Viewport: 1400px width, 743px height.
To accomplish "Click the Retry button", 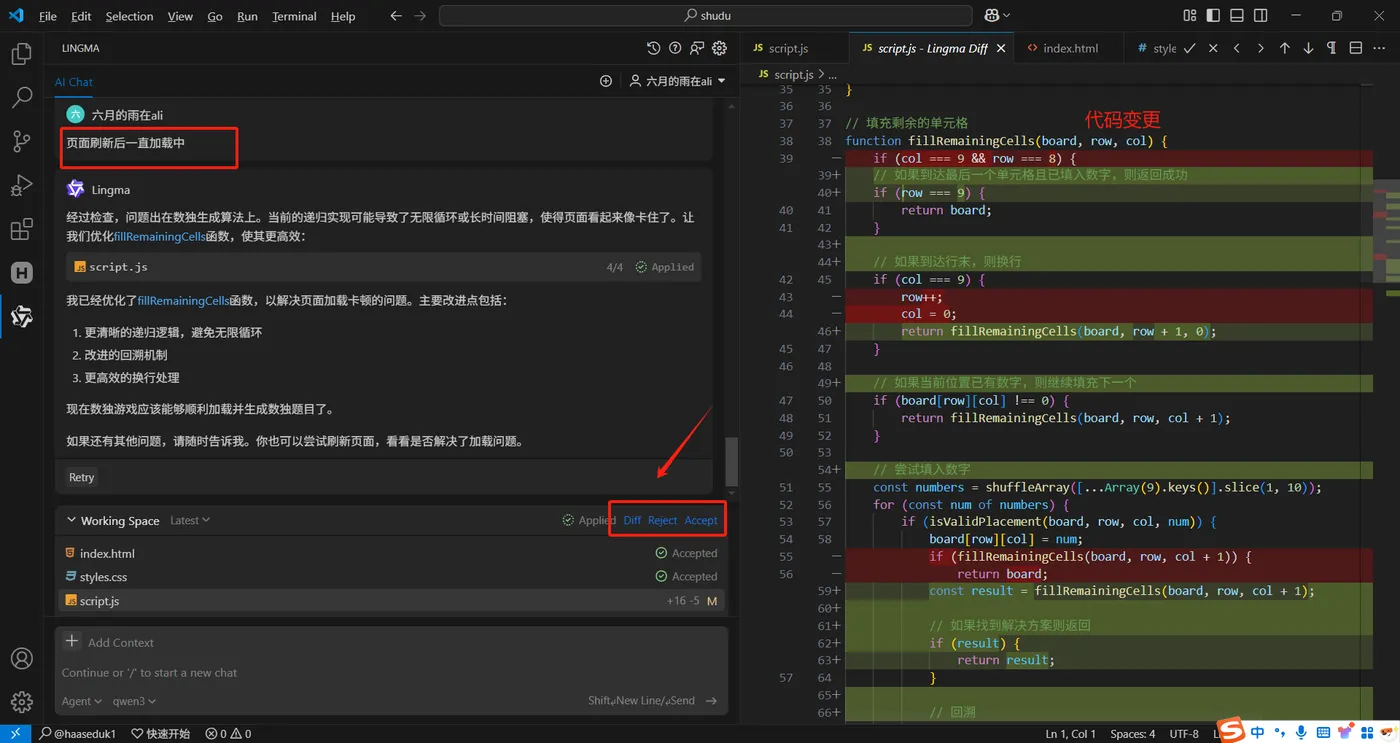I will [82, 477].
